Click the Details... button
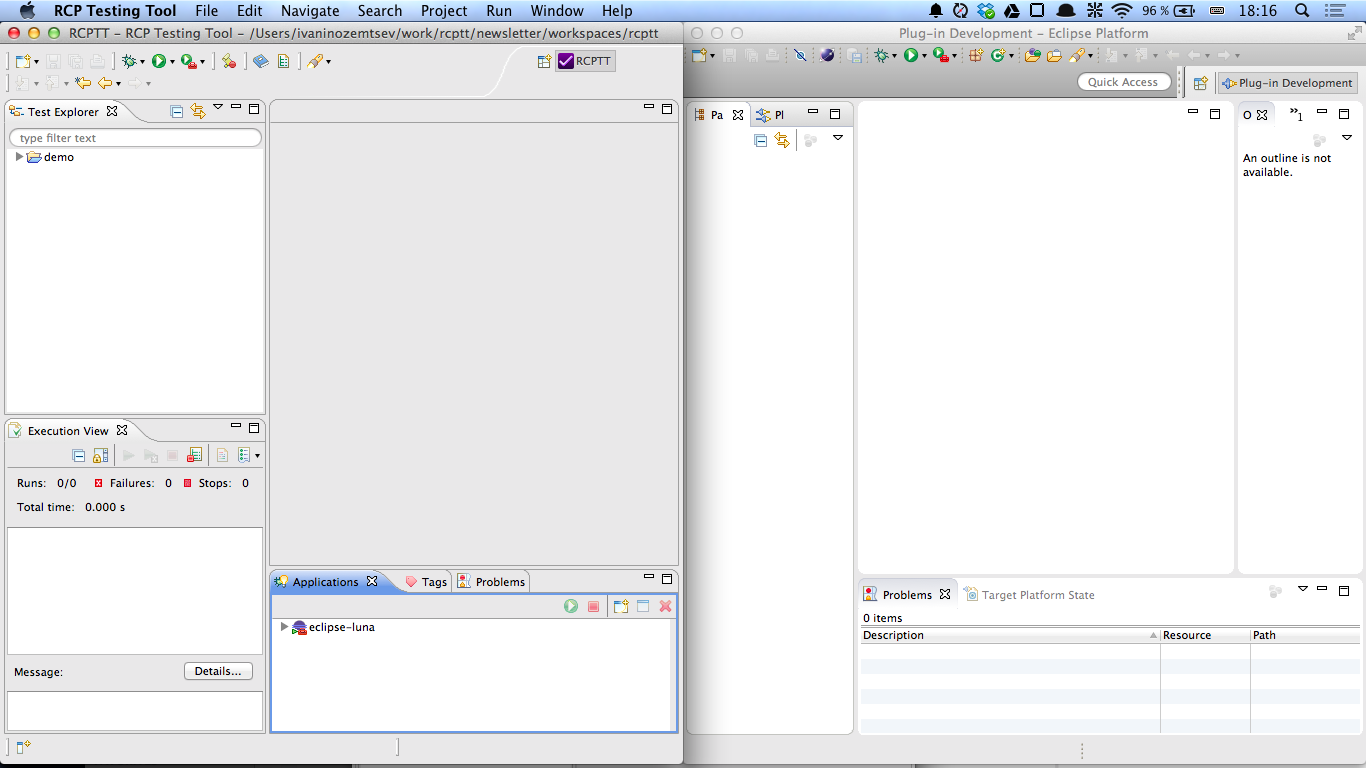 pos(218,671)
